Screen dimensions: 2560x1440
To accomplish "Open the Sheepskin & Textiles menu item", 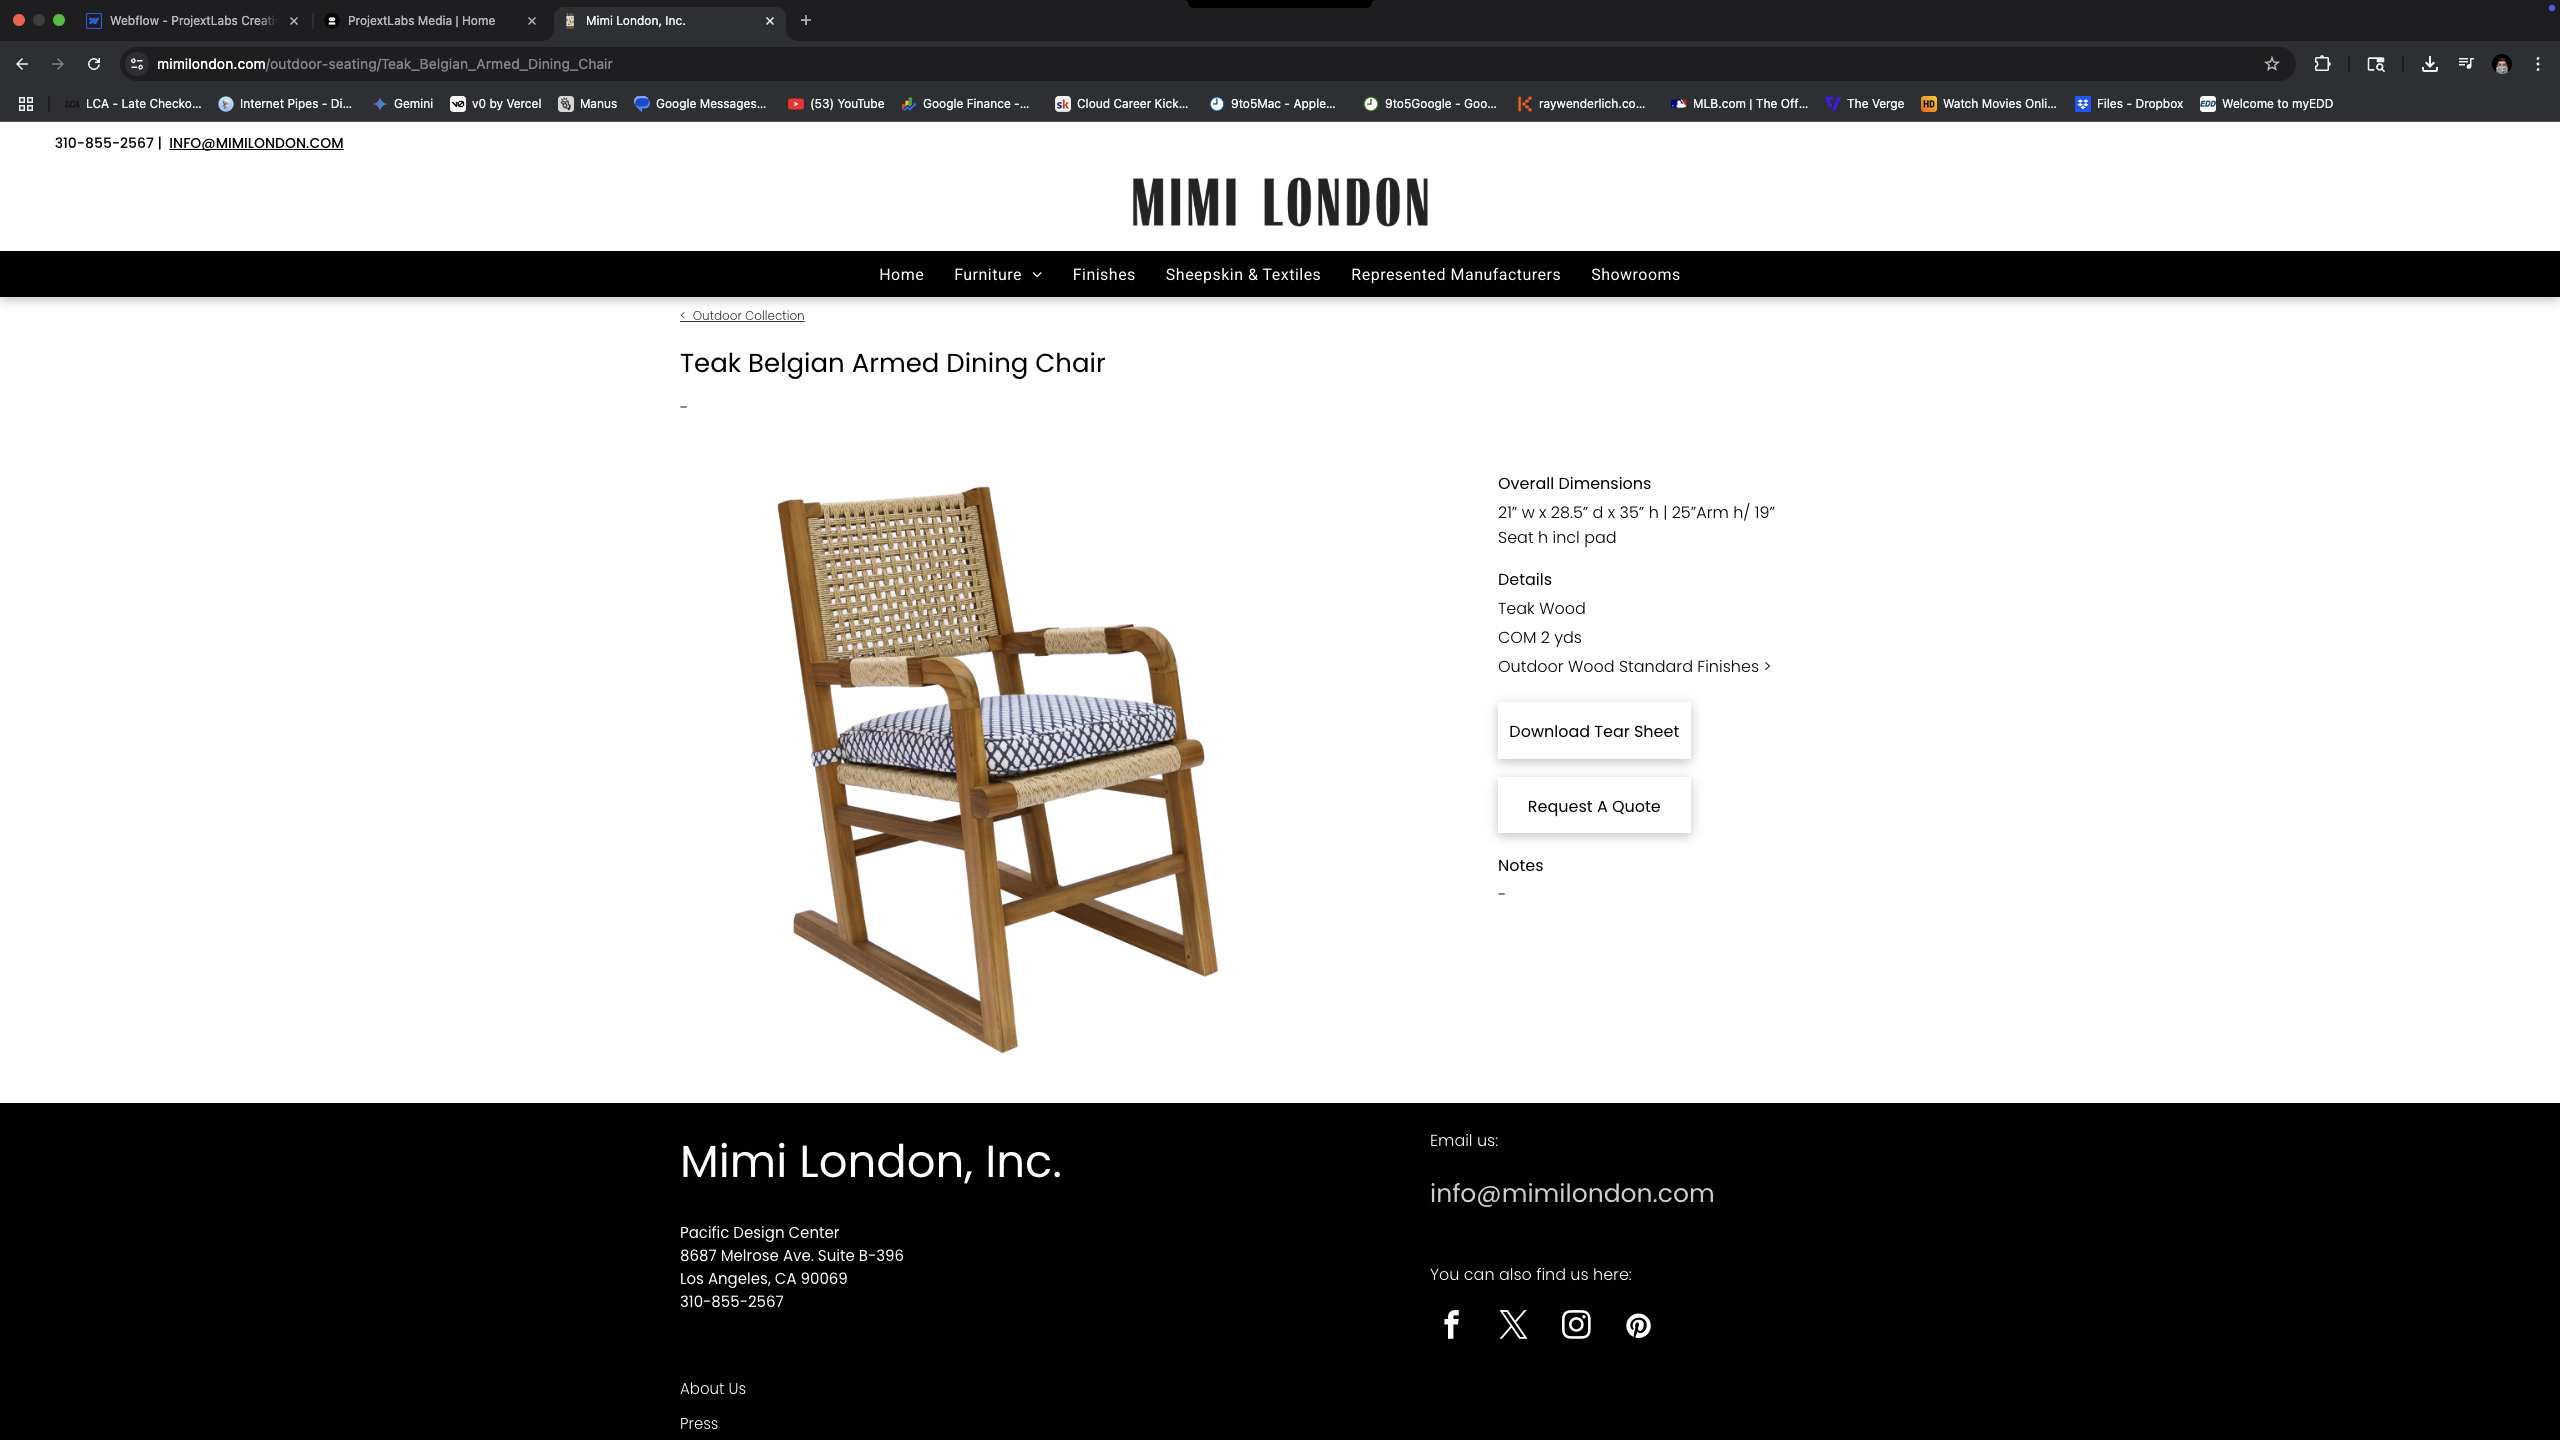I will point(1243,275).
